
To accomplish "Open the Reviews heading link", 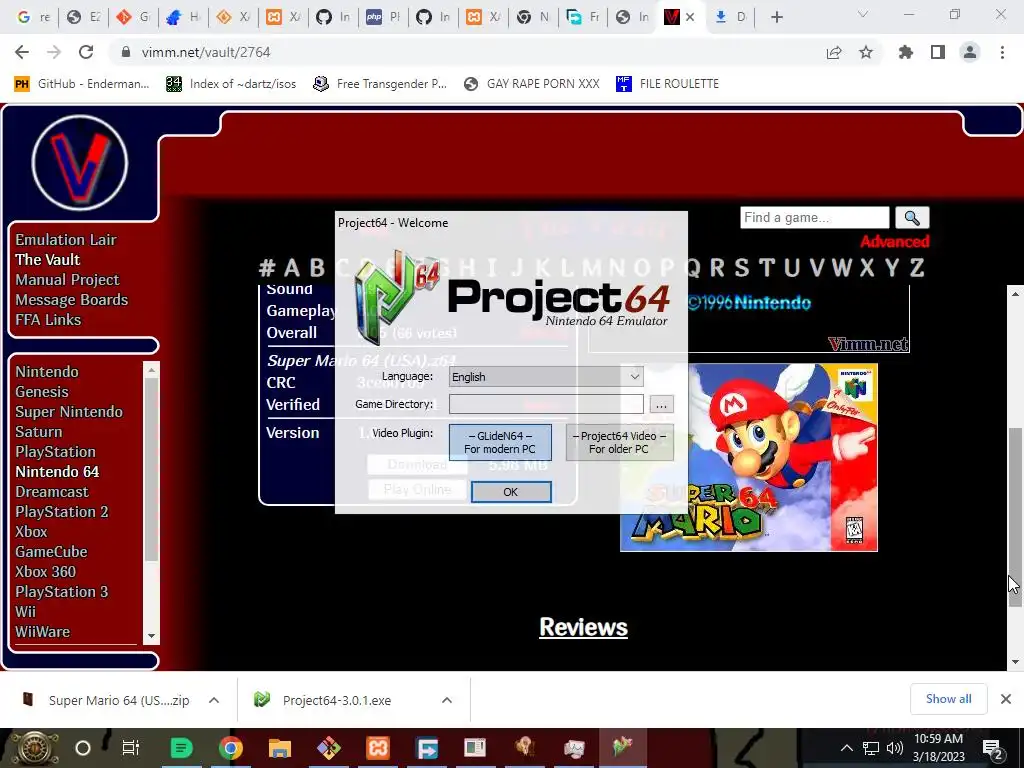I will [x=583, y=627].
